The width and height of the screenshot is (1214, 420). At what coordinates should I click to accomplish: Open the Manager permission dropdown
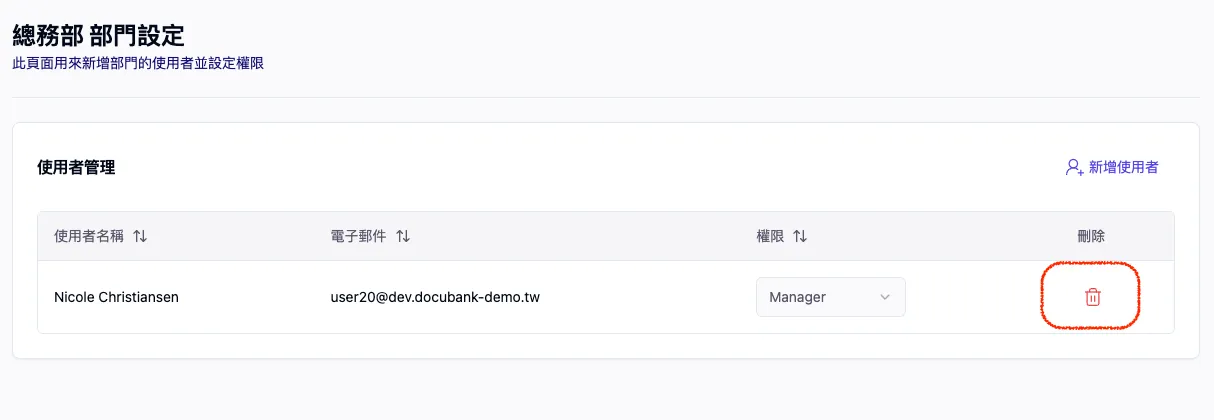[830, 297]
